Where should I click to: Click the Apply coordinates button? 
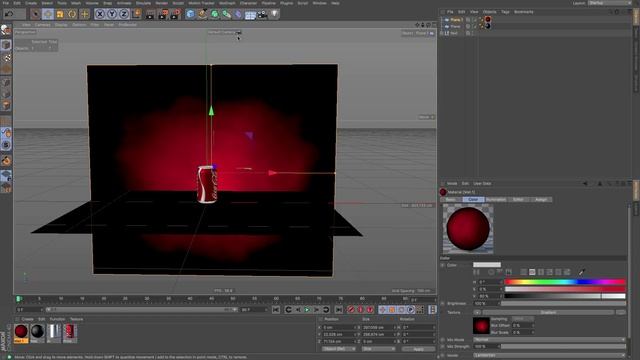(x=419, y=349)
